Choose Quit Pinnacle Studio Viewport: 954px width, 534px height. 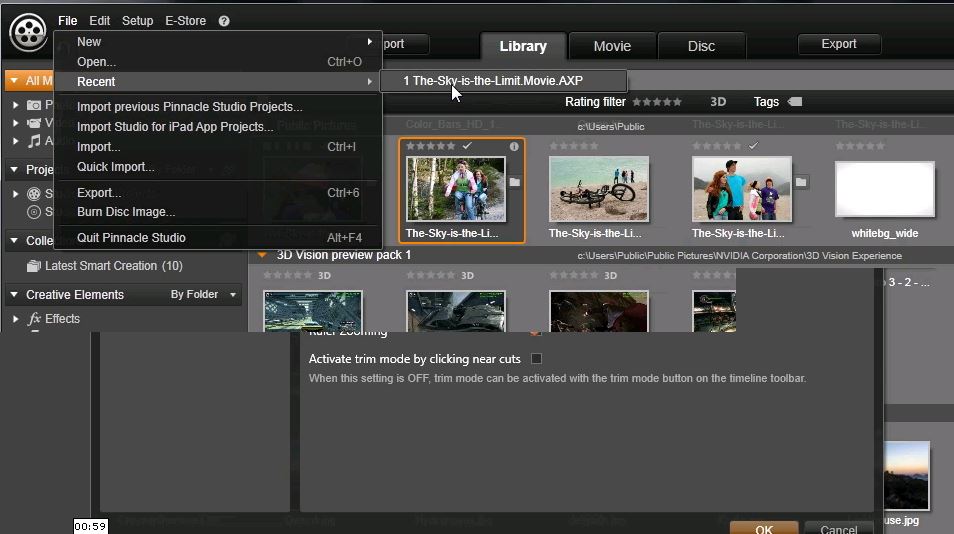click(x=218, y=238)
